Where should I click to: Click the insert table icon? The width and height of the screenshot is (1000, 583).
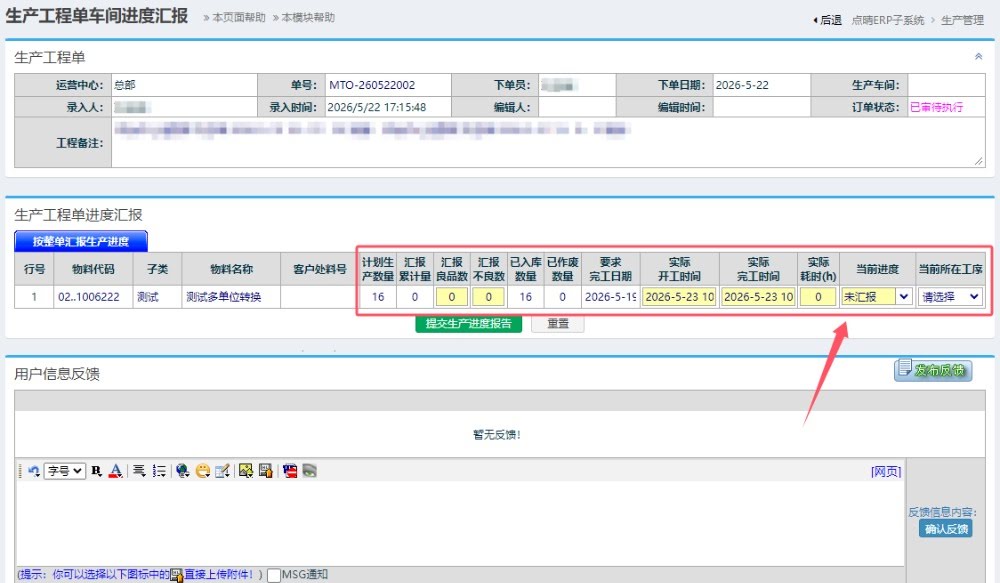coord(222,471)
